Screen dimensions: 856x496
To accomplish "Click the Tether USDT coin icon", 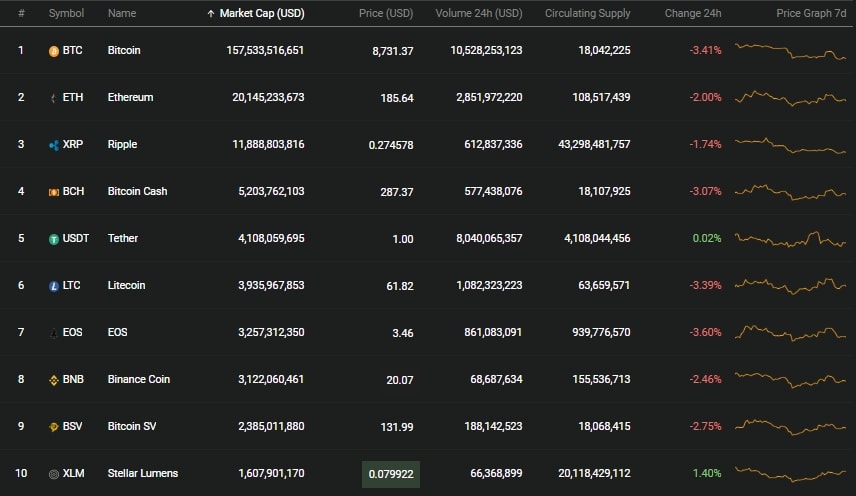I will click(54, 239).
